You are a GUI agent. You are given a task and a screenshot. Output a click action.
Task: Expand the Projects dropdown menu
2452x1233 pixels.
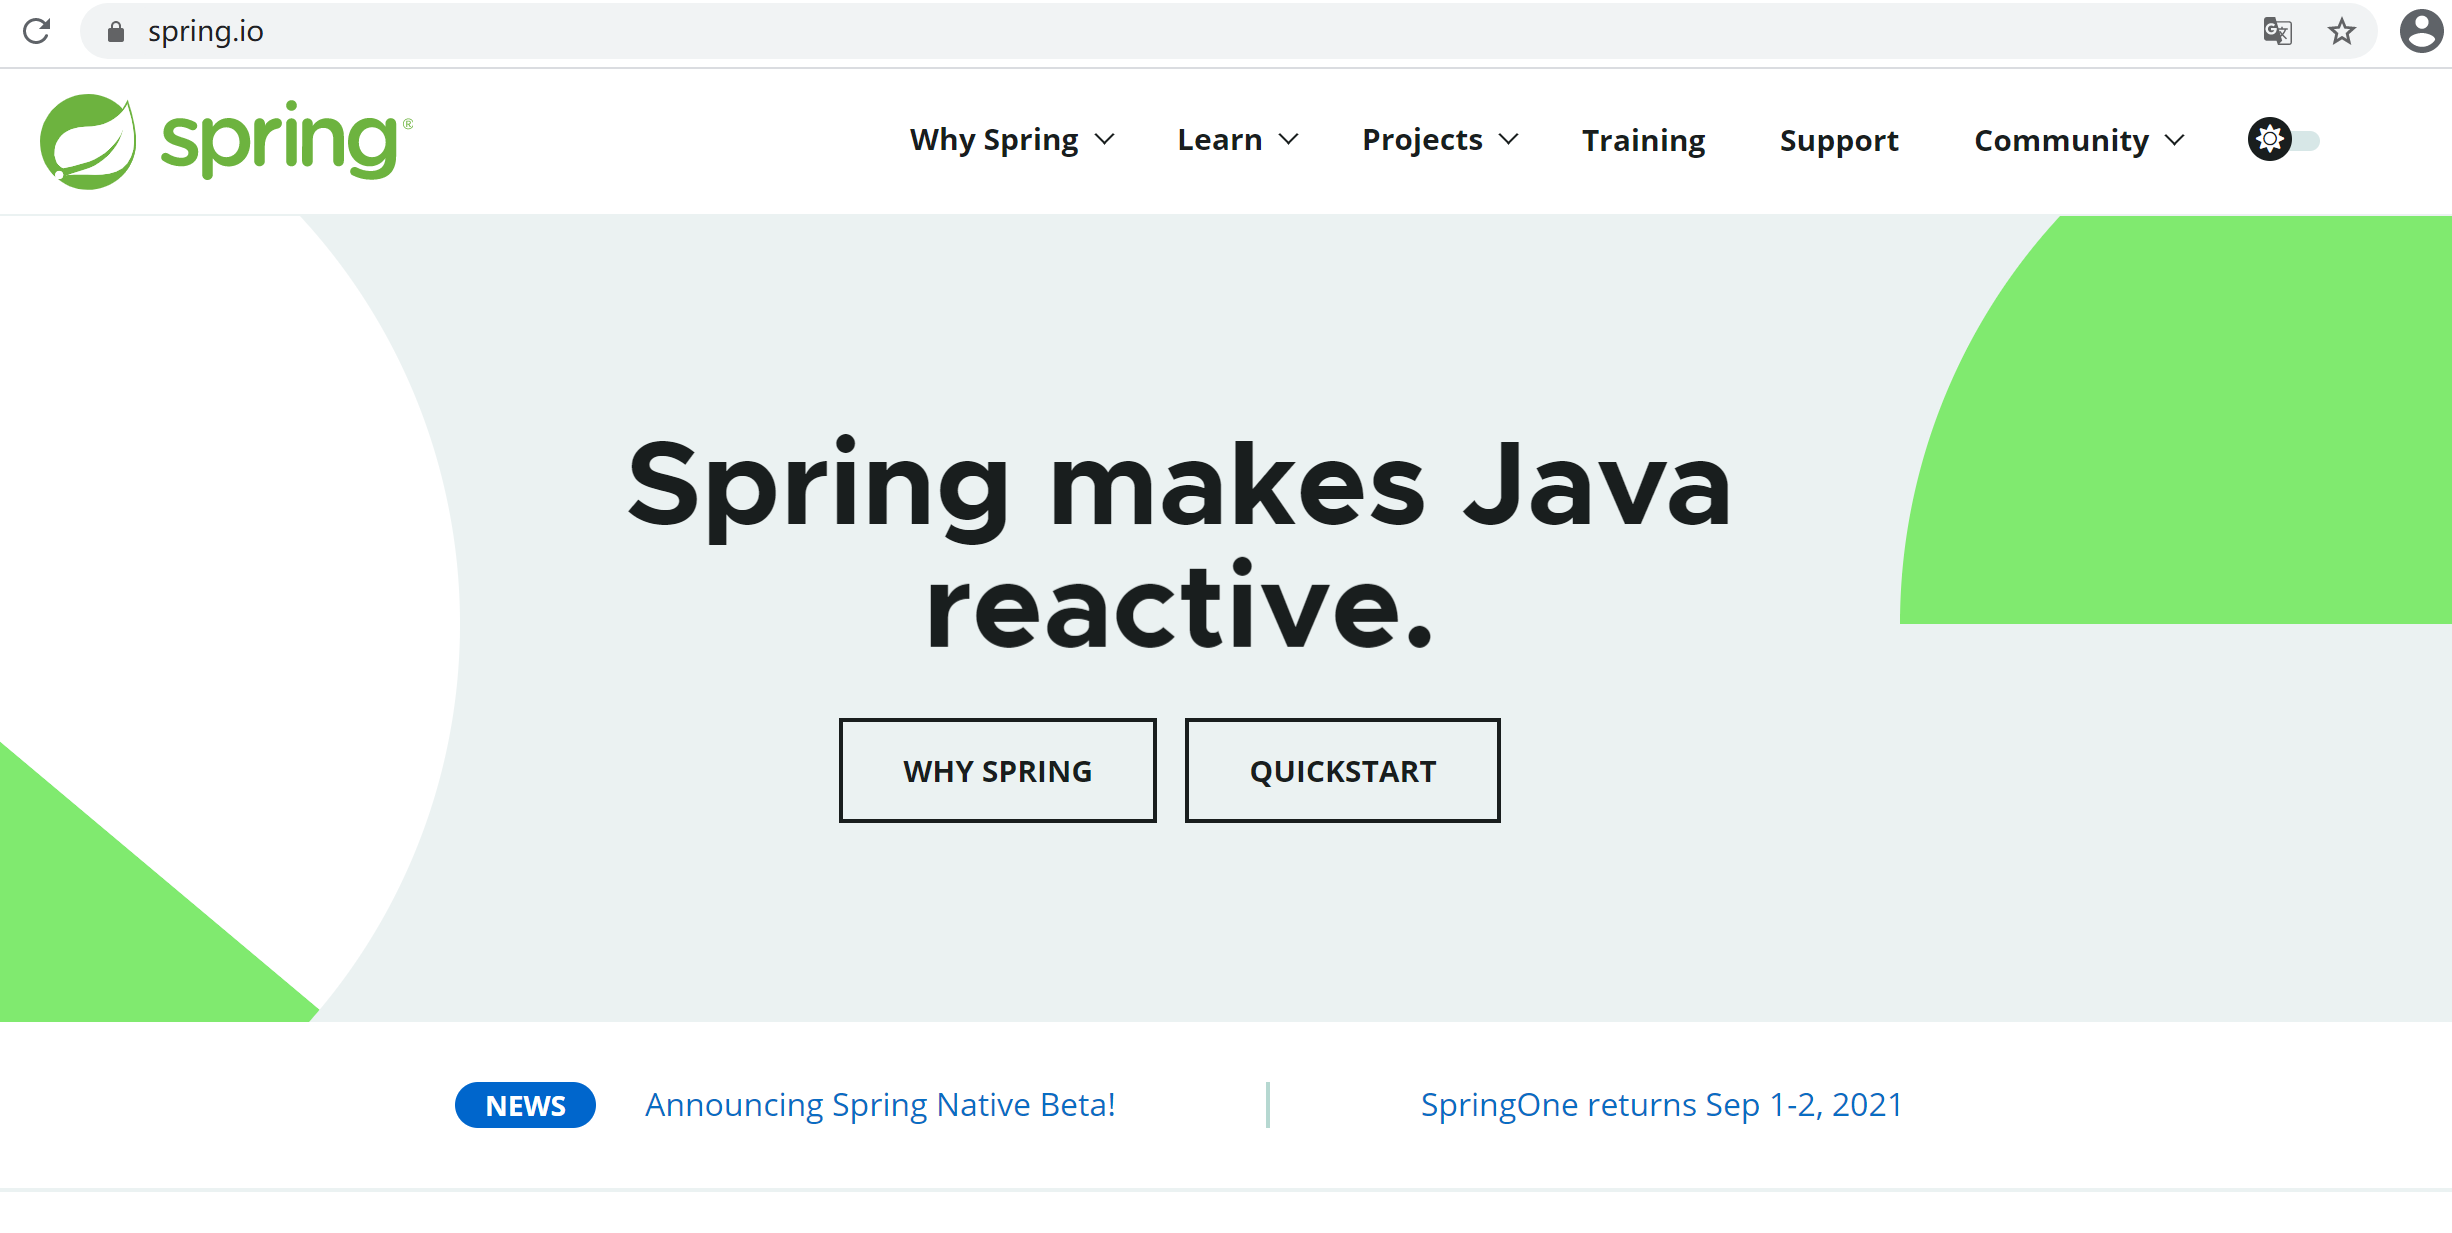click(x=1440, y=140)
